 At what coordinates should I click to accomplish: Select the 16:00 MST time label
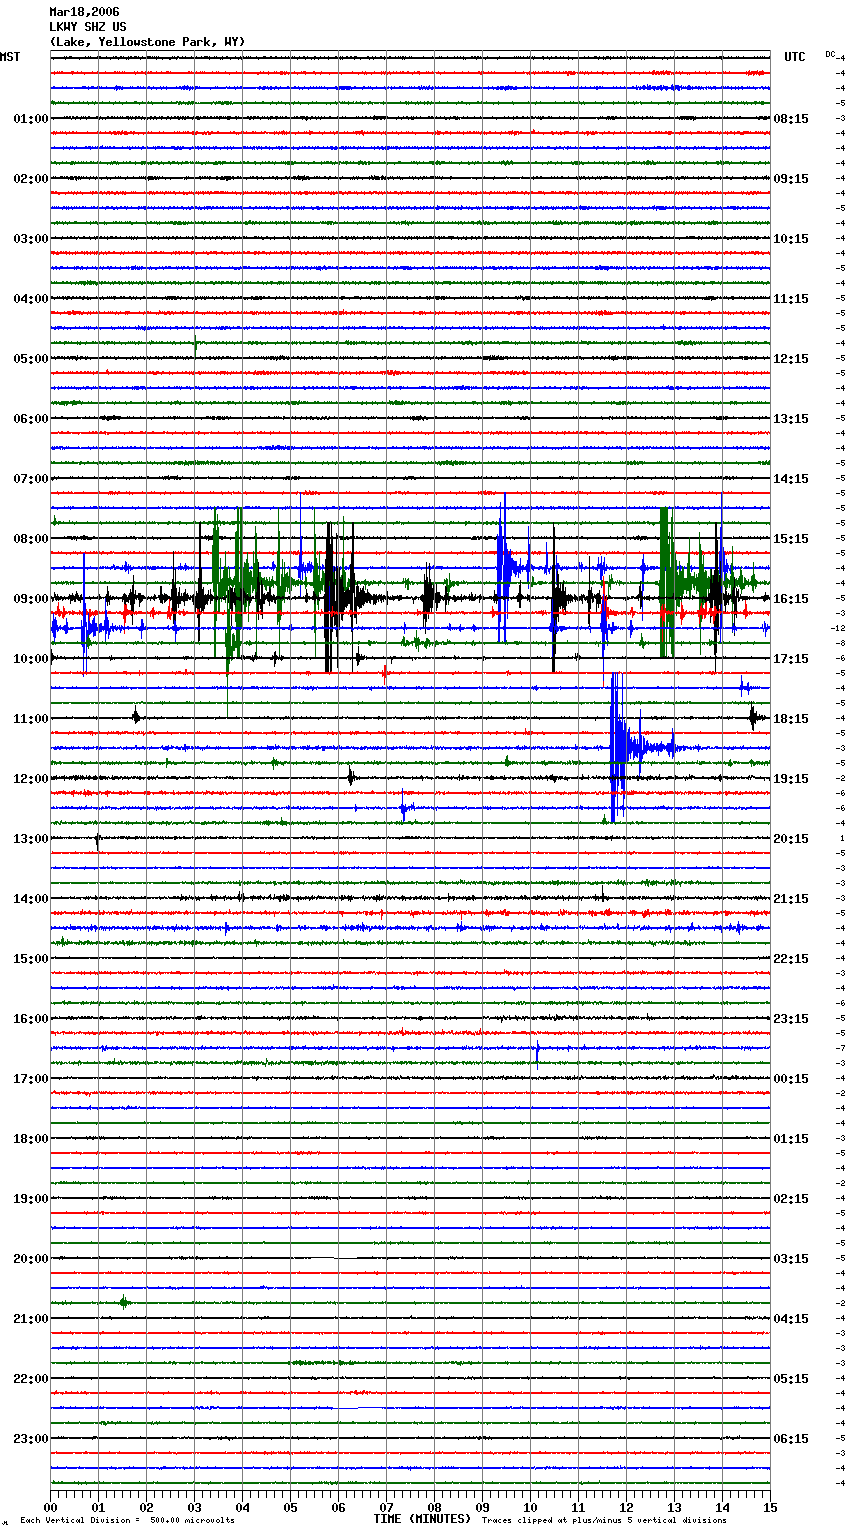coord(31,1019)
